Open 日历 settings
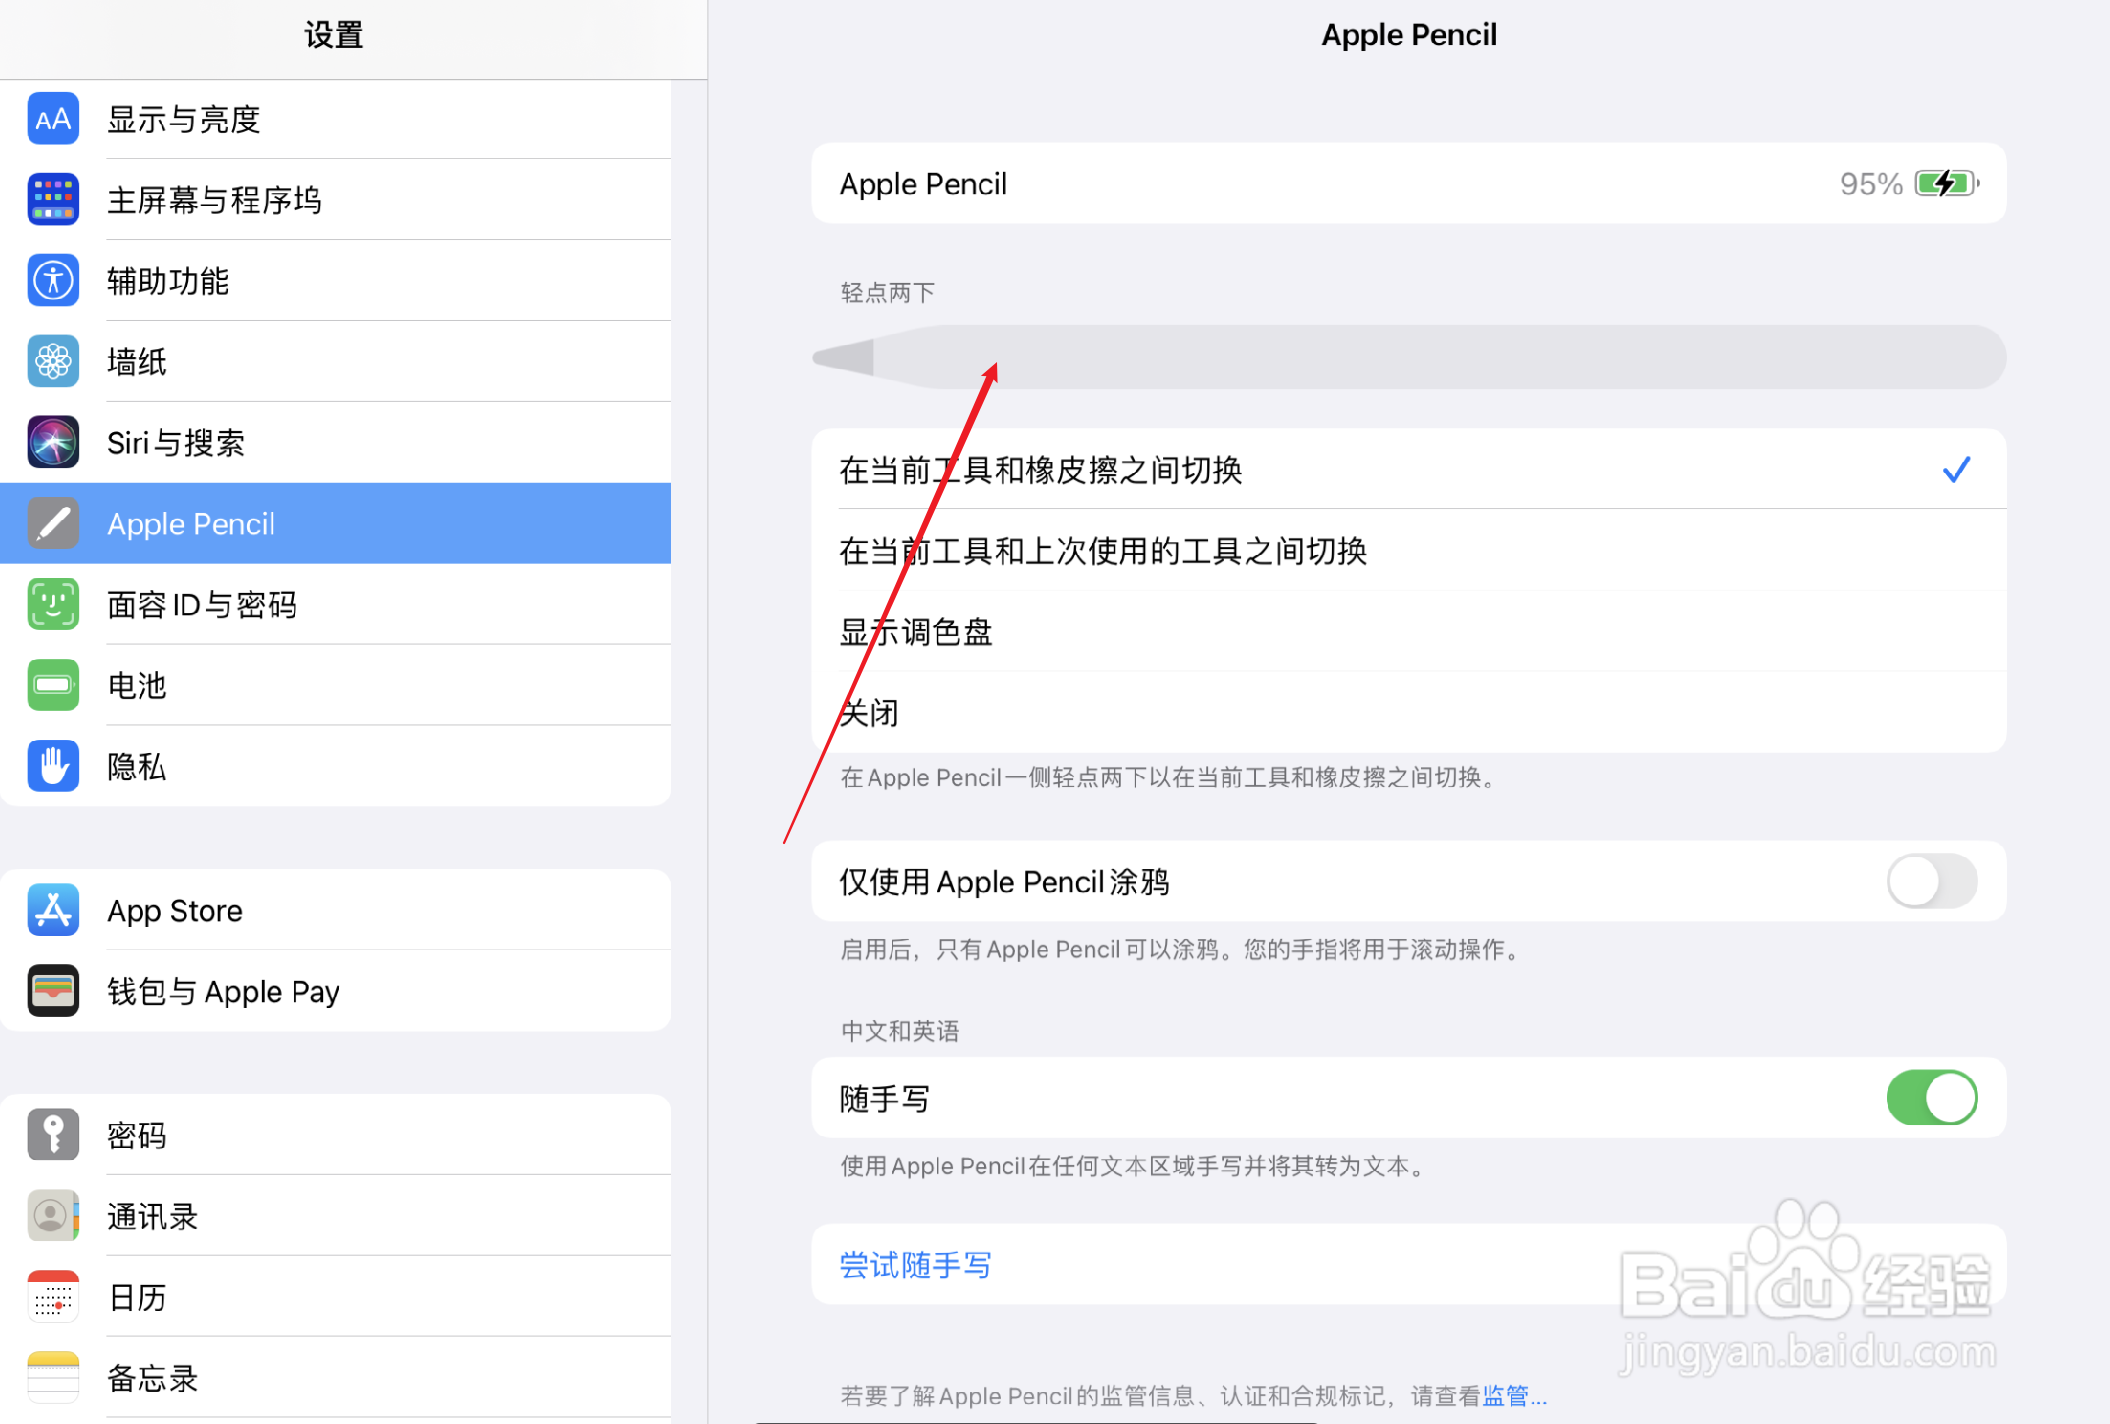 click(336, 1297)
